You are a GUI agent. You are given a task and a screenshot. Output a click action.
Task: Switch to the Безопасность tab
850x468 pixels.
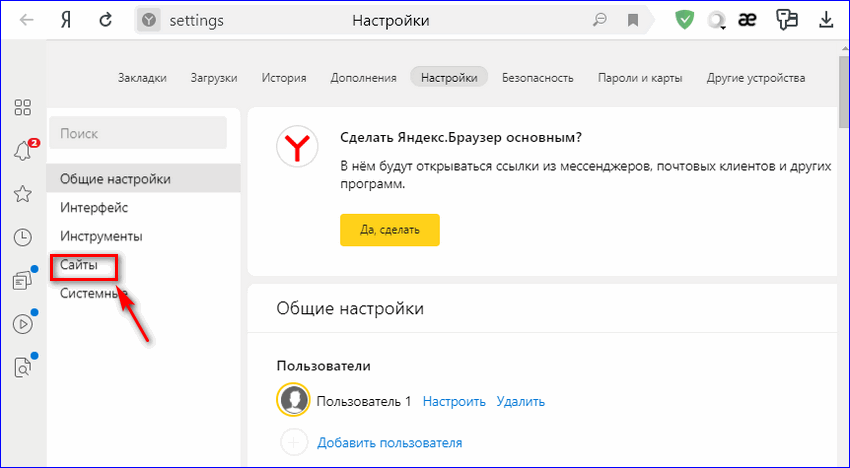[x=537, y=78]
